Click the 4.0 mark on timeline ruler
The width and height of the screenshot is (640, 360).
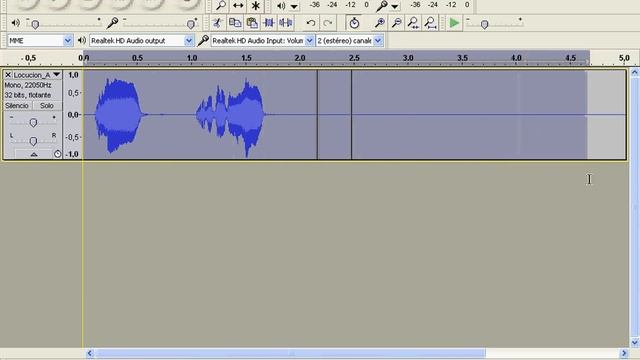[x=516, y=58]
